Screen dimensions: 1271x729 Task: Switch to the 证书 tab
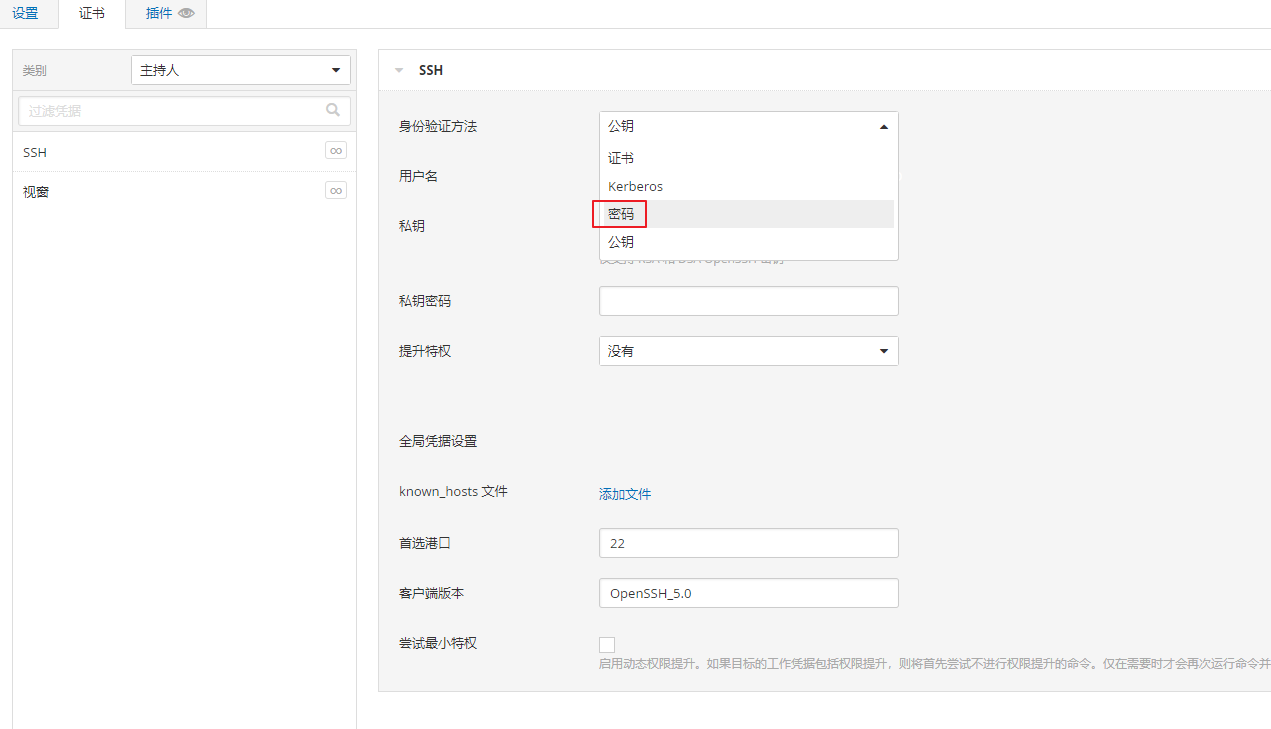click(x=92, y=14)
